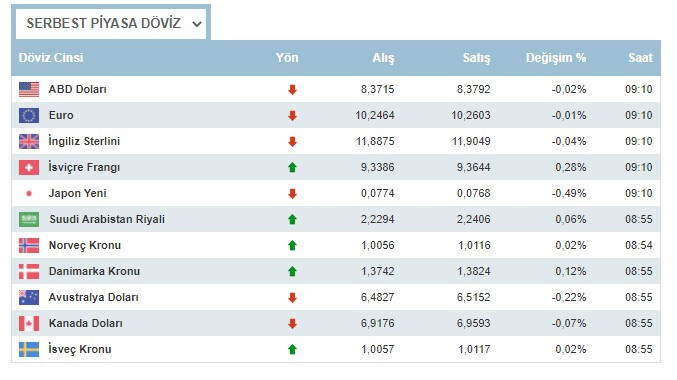Click the United States flag icon
The width and height of the screenshot is (677, 380).
click(x=29, y=90)
